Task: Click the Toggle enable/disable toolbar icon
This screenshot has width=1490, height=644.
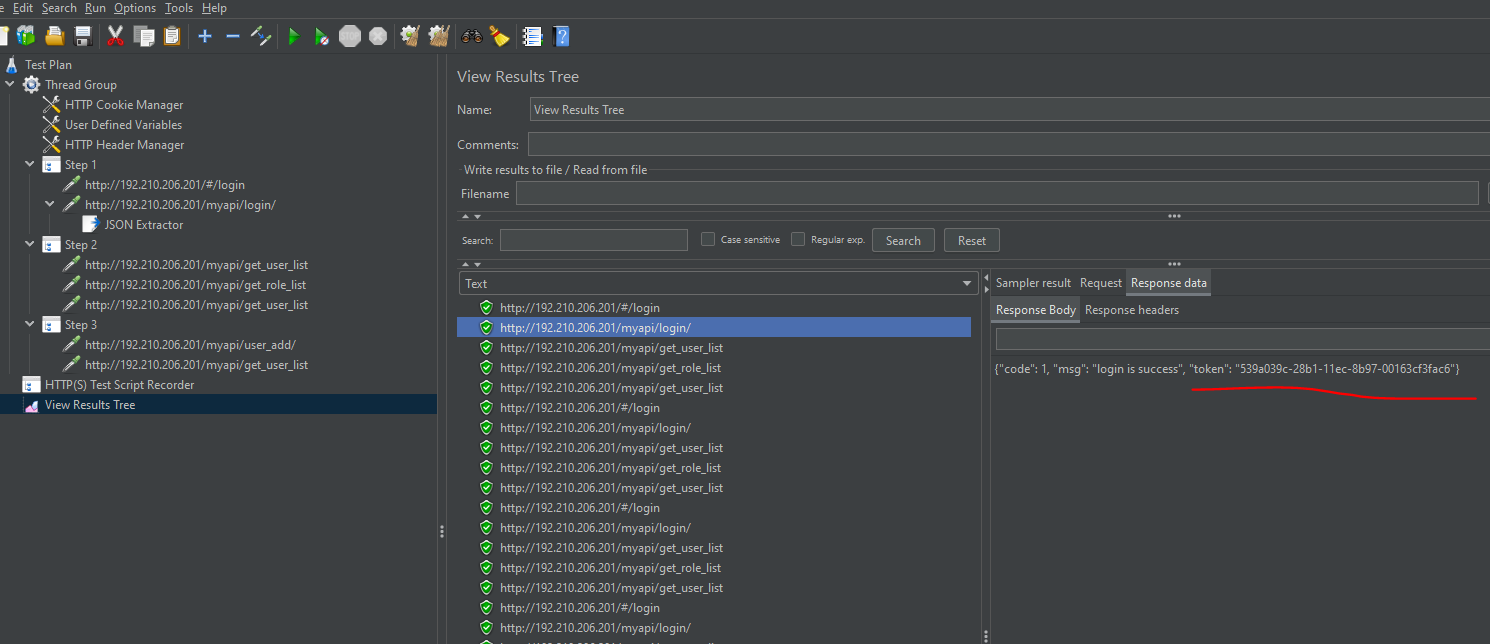Action: [x=261, y=37]
